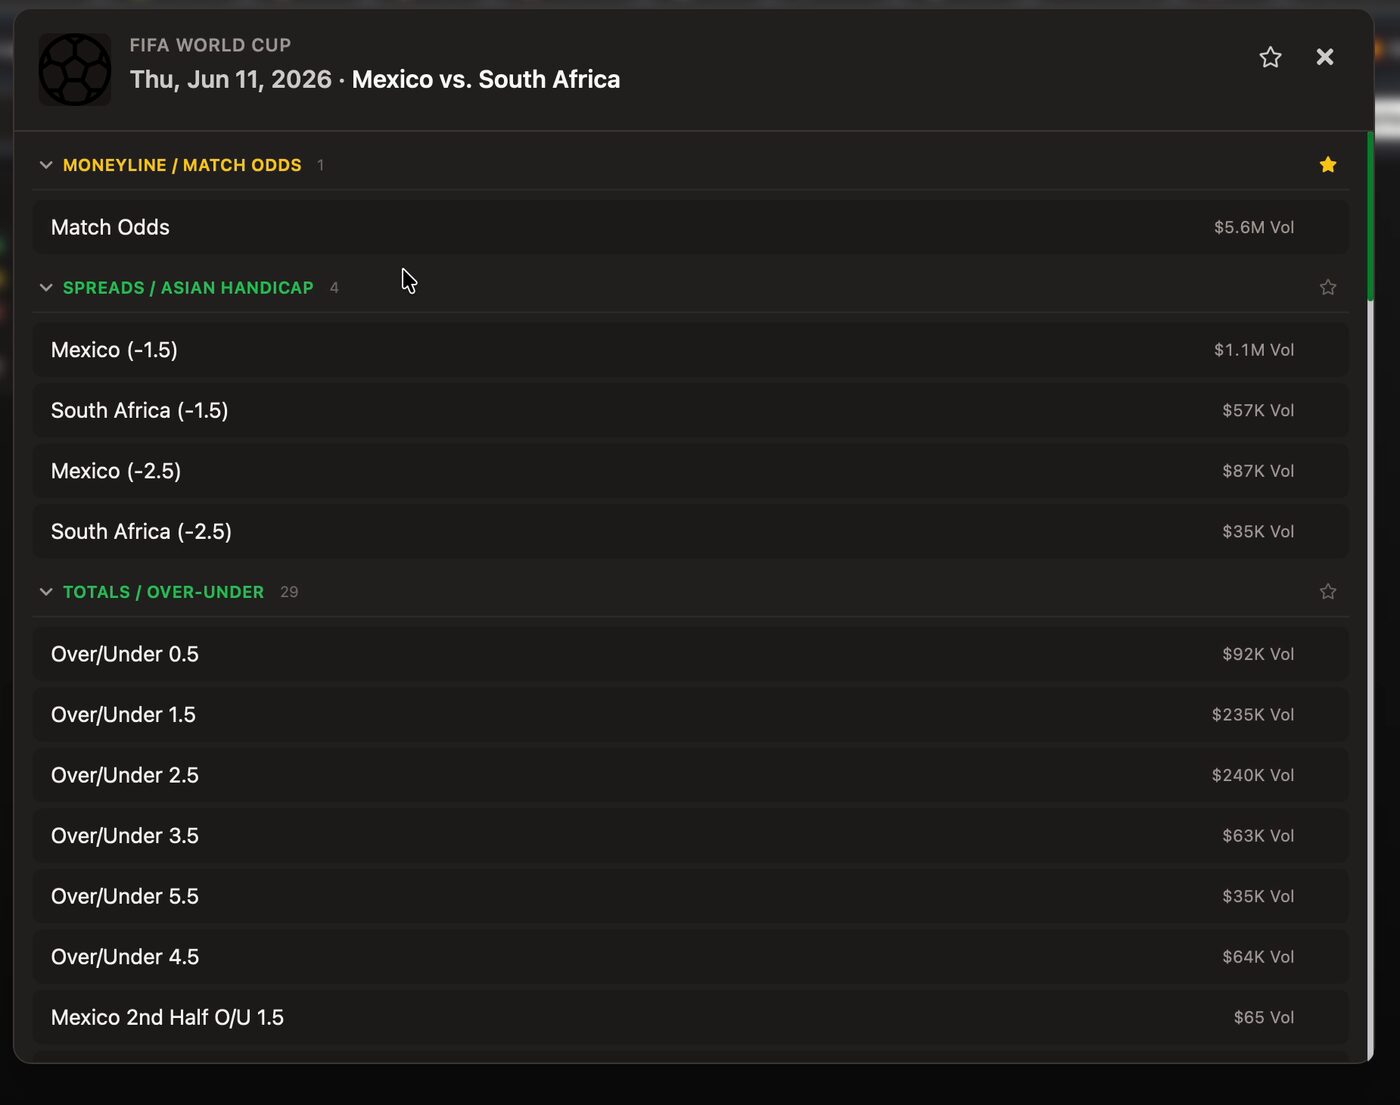1400x1105 pixels.
Task: Click the $65 Vol value
Action: pyautogui.click(x=1264, y=1018)
